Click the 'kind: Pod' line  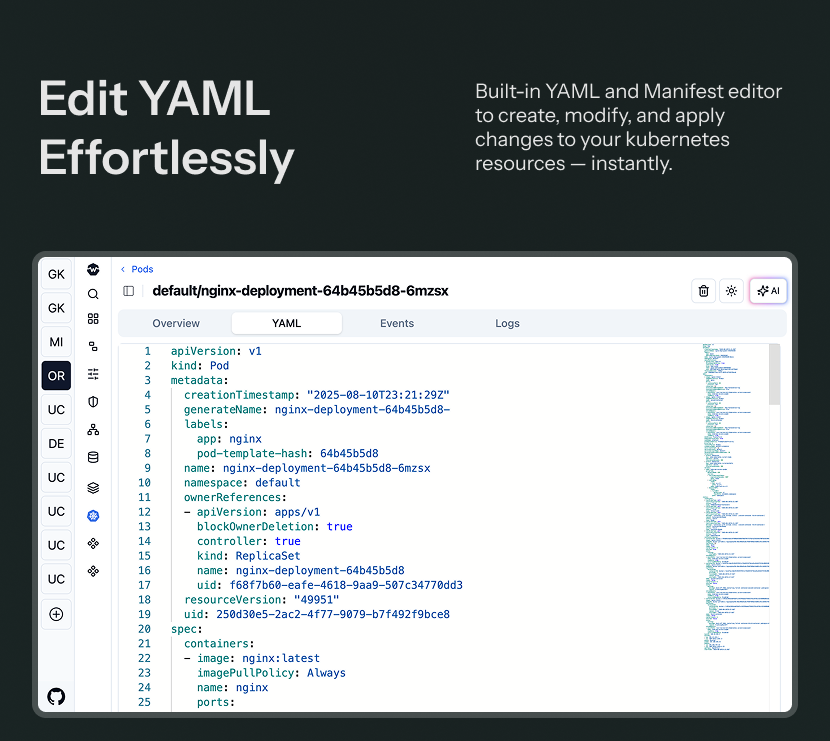200,366
